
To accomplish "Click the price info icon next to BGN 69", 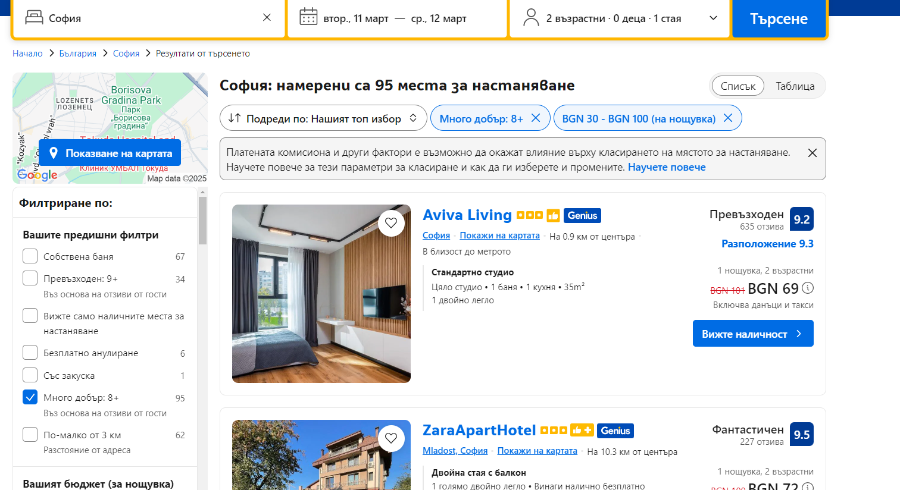I will tap(808, 288).
